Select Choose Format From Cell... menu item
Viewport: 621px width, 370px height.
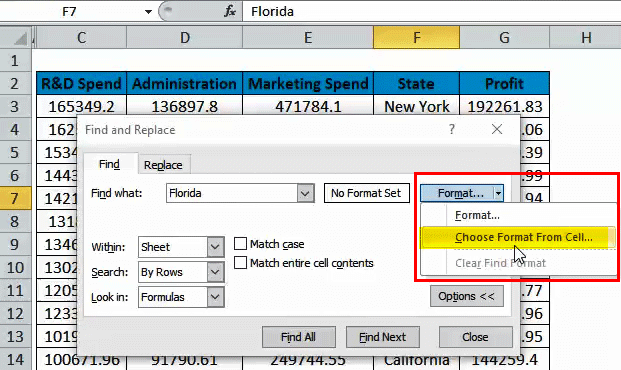519,237
